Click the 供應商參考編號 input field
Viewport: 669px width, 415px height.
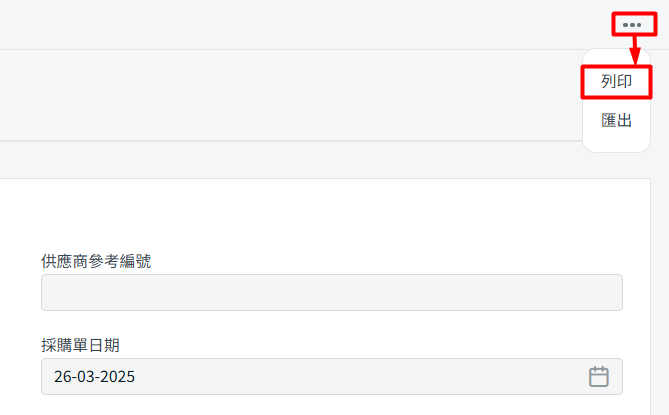(332, 293)
